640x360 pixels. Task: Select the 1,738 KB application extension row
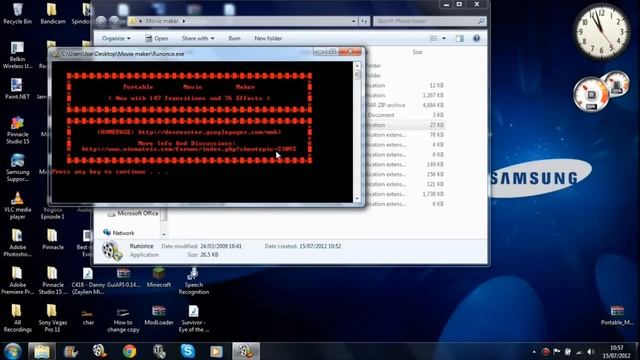coord(405,194)
